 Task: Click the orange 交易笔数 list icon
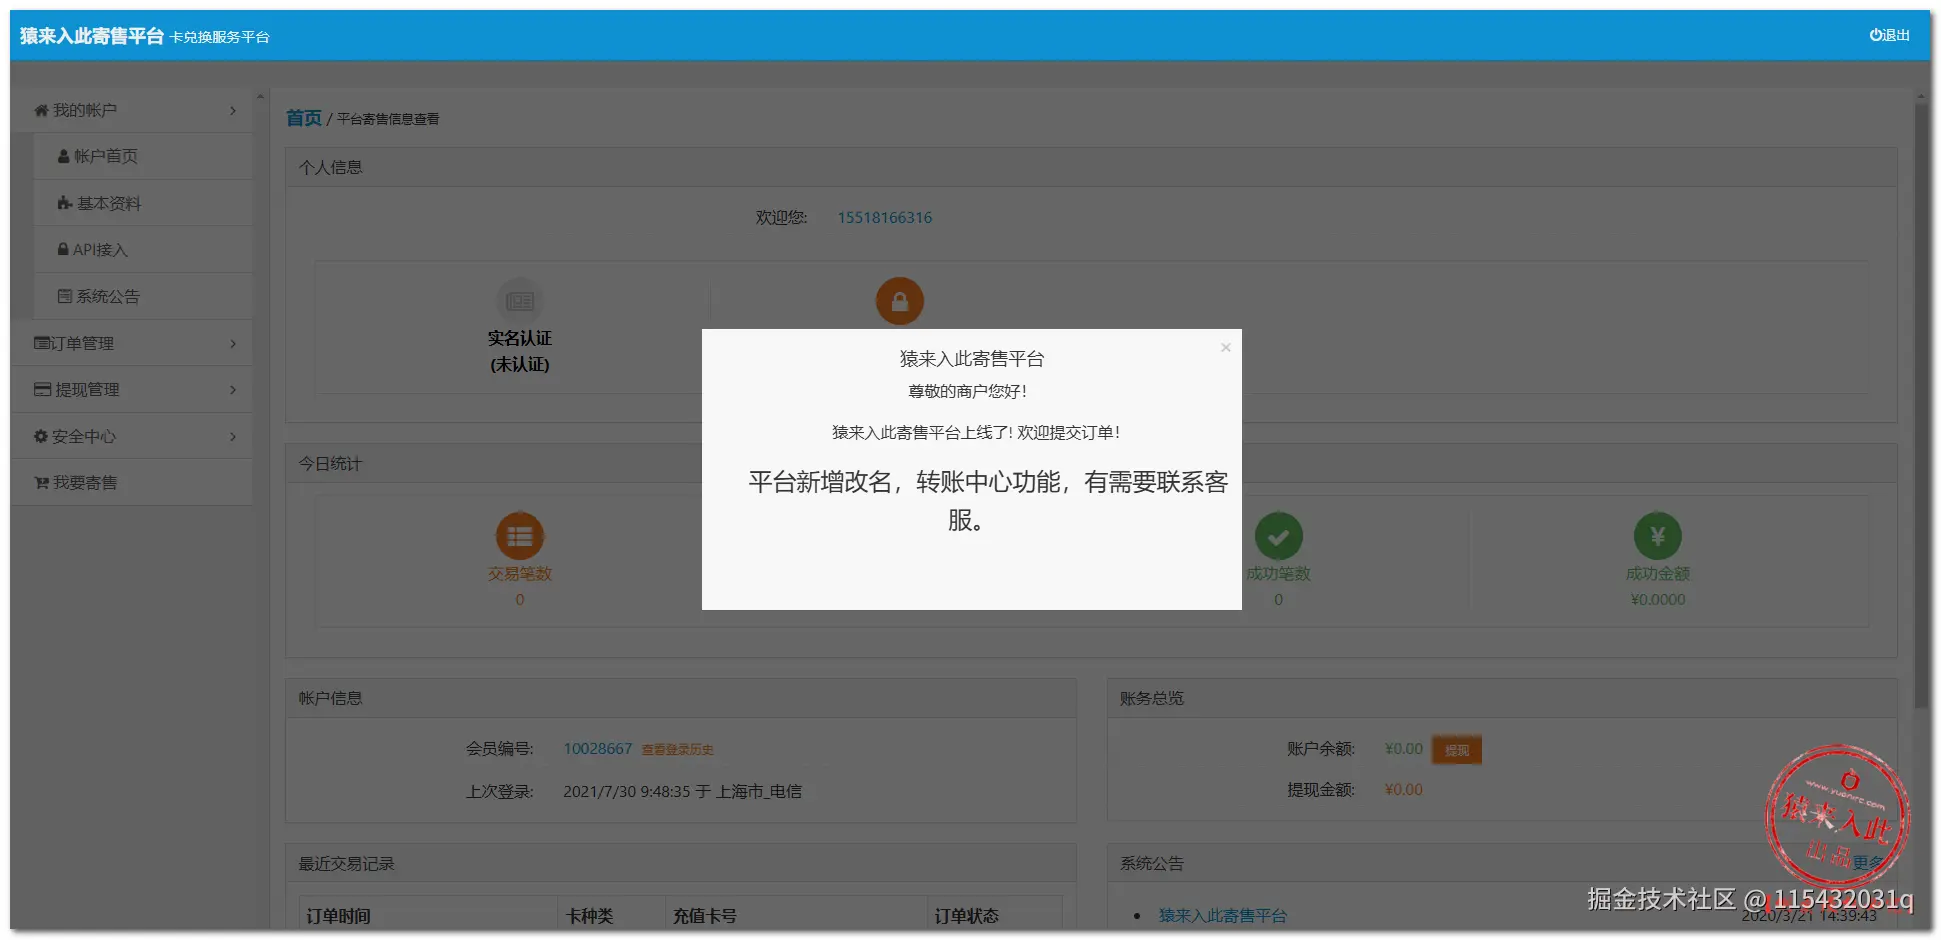(520, 537)
